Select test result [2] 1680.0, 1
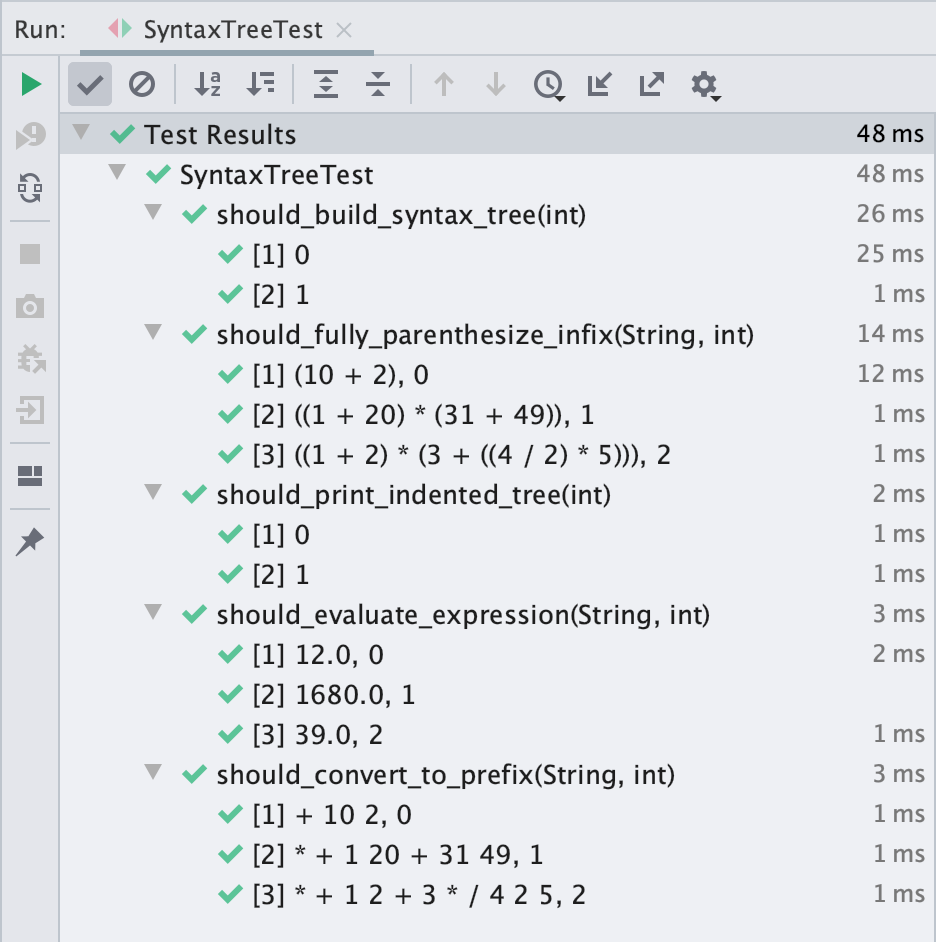Screen dimensions: 936x942 (334, 694)
